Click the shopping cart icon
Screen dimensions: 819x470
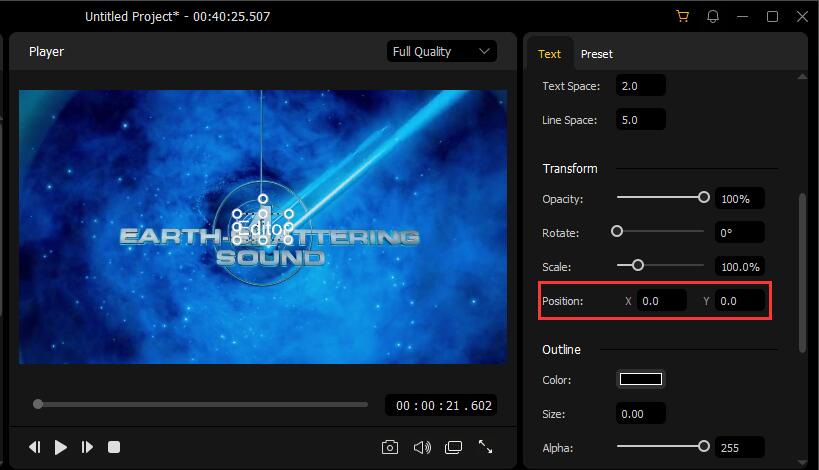[x=683, y=17]
